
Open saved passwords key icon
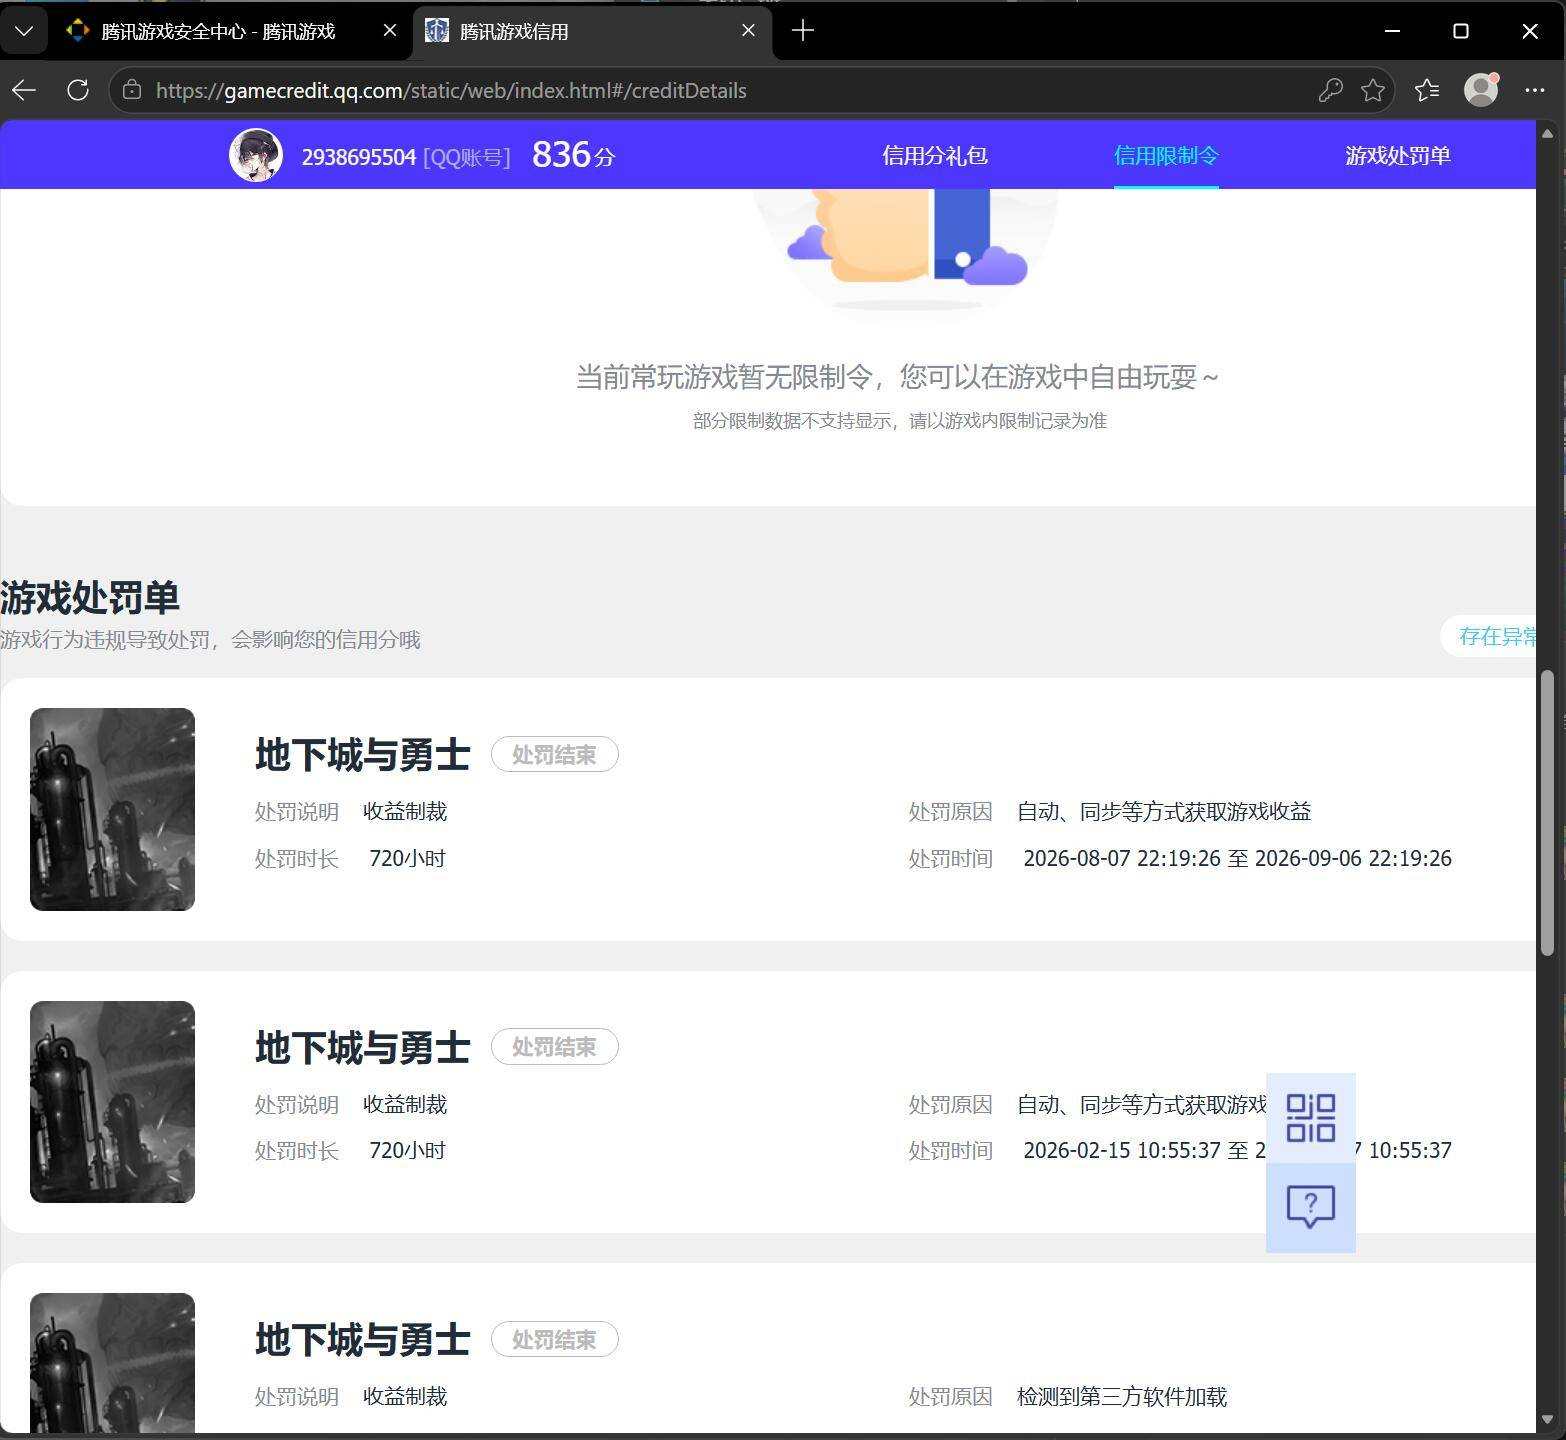pos(1330,90)
